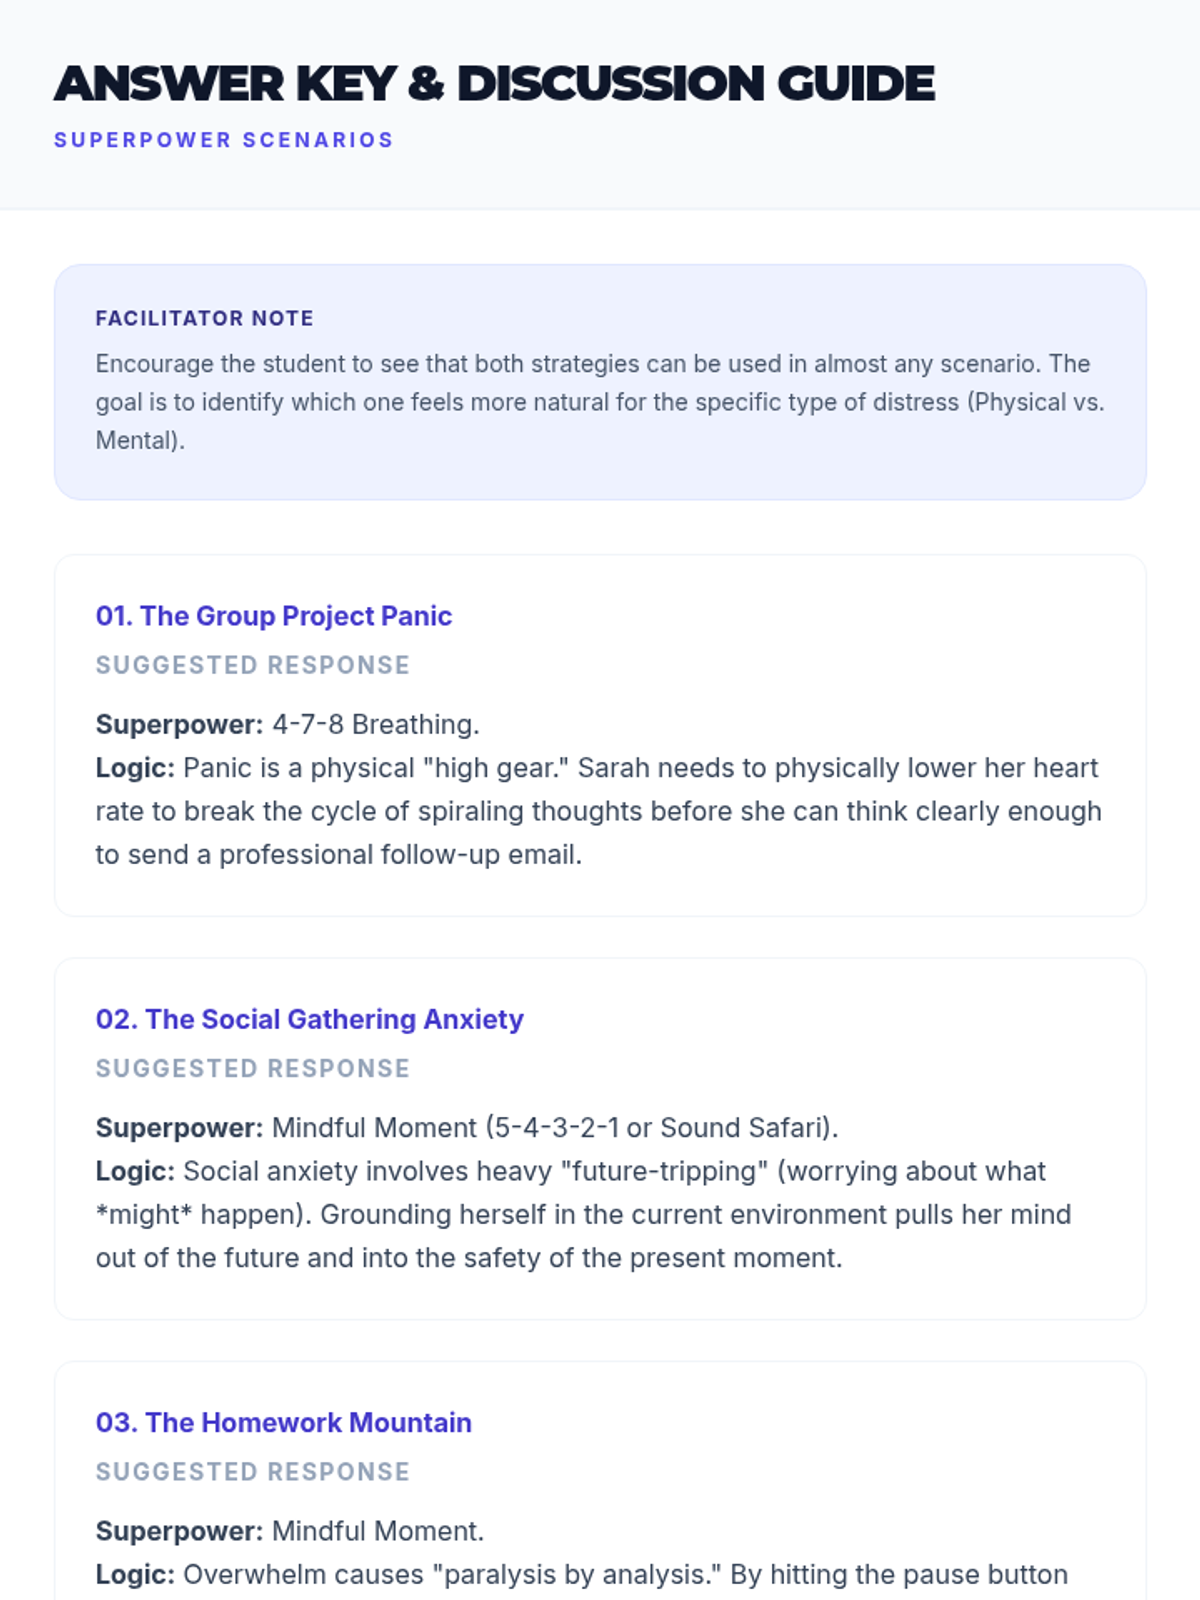Click Suggested Response label under Homework Mountain
1200x1600 pixels.
point(253,1471)
